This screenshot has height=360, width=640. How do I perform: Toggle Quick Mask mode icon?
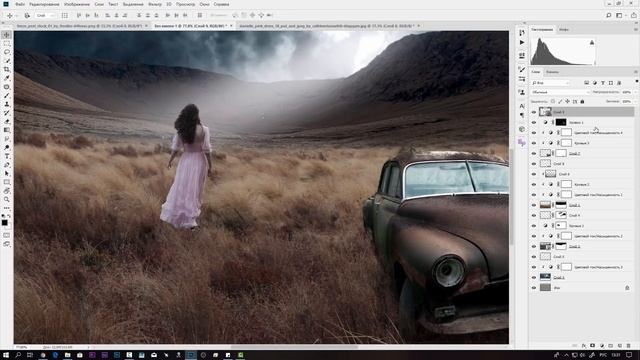point(7,235)
